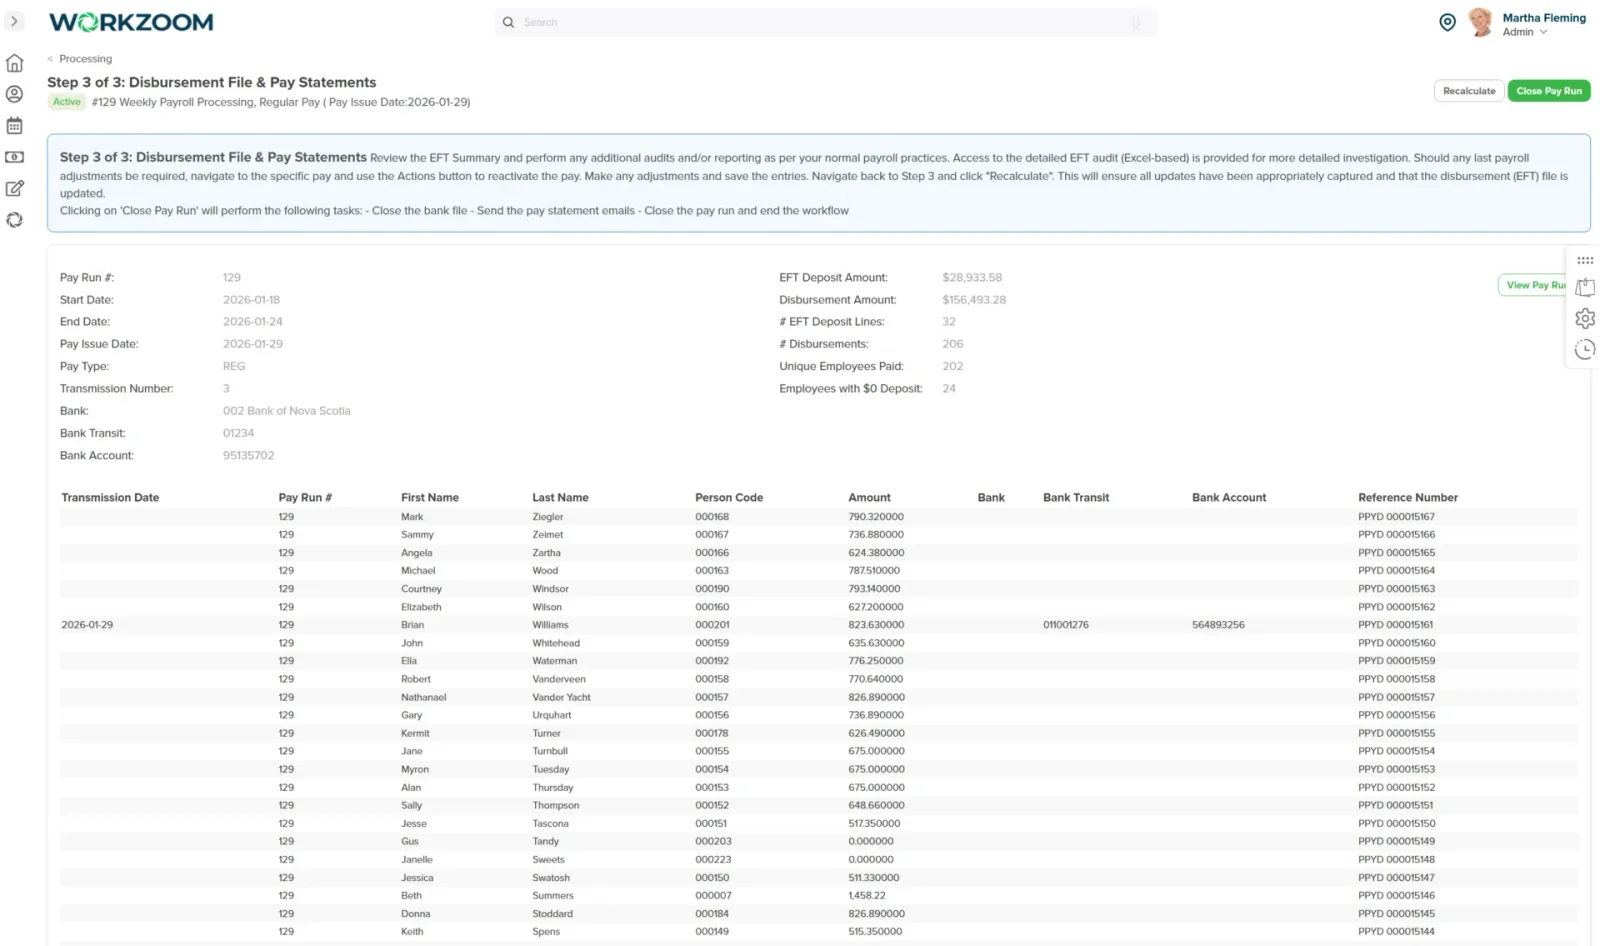
Task: Open the dotted grid icon in right panel
Action: [x=1585, y=260]
